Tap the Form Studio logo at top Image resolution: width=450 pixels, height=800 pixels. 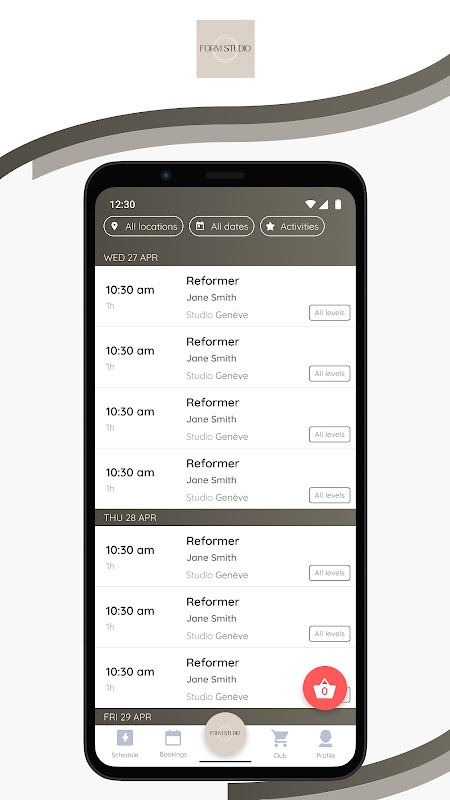226,49
